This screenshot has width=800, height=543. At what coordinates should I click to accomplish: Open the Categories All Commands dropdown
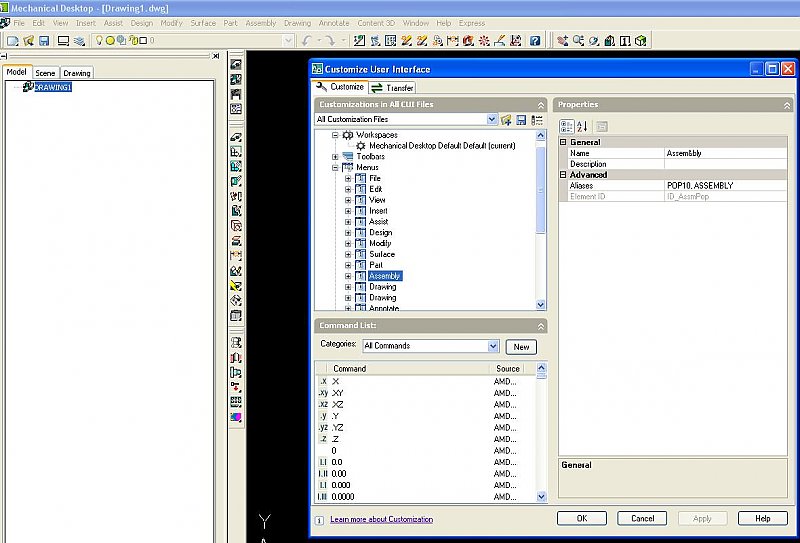click(x=493, y=346)
